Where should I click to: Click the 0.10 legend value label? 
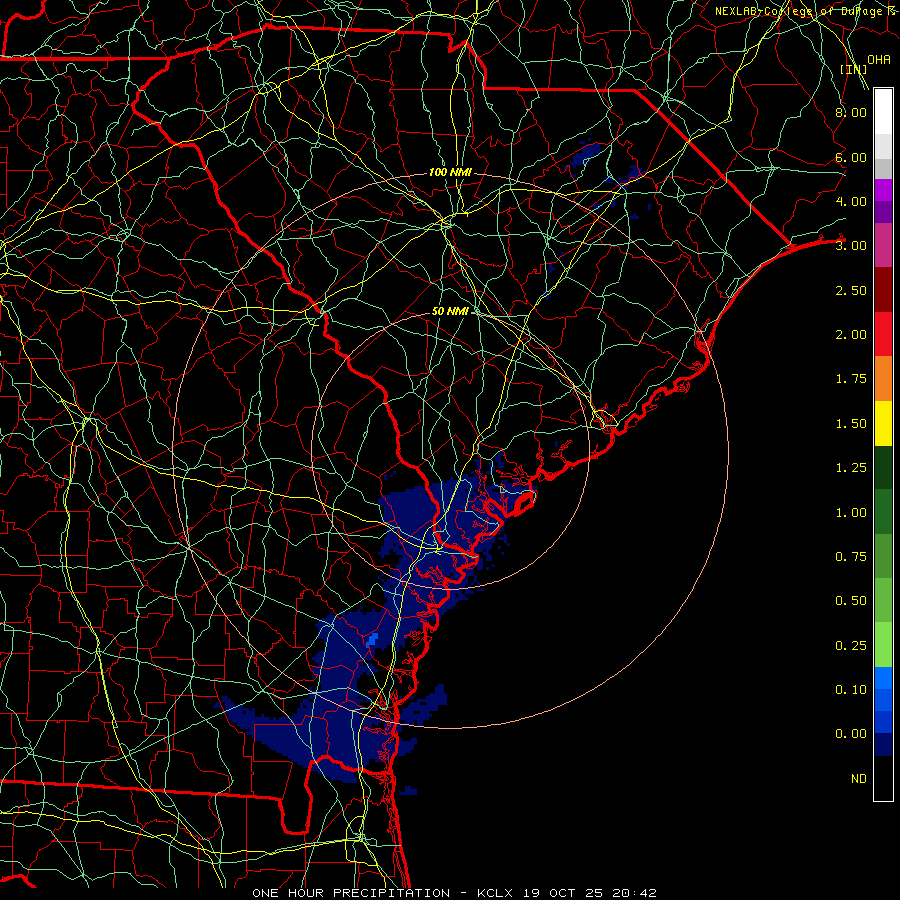coord(851,690)
